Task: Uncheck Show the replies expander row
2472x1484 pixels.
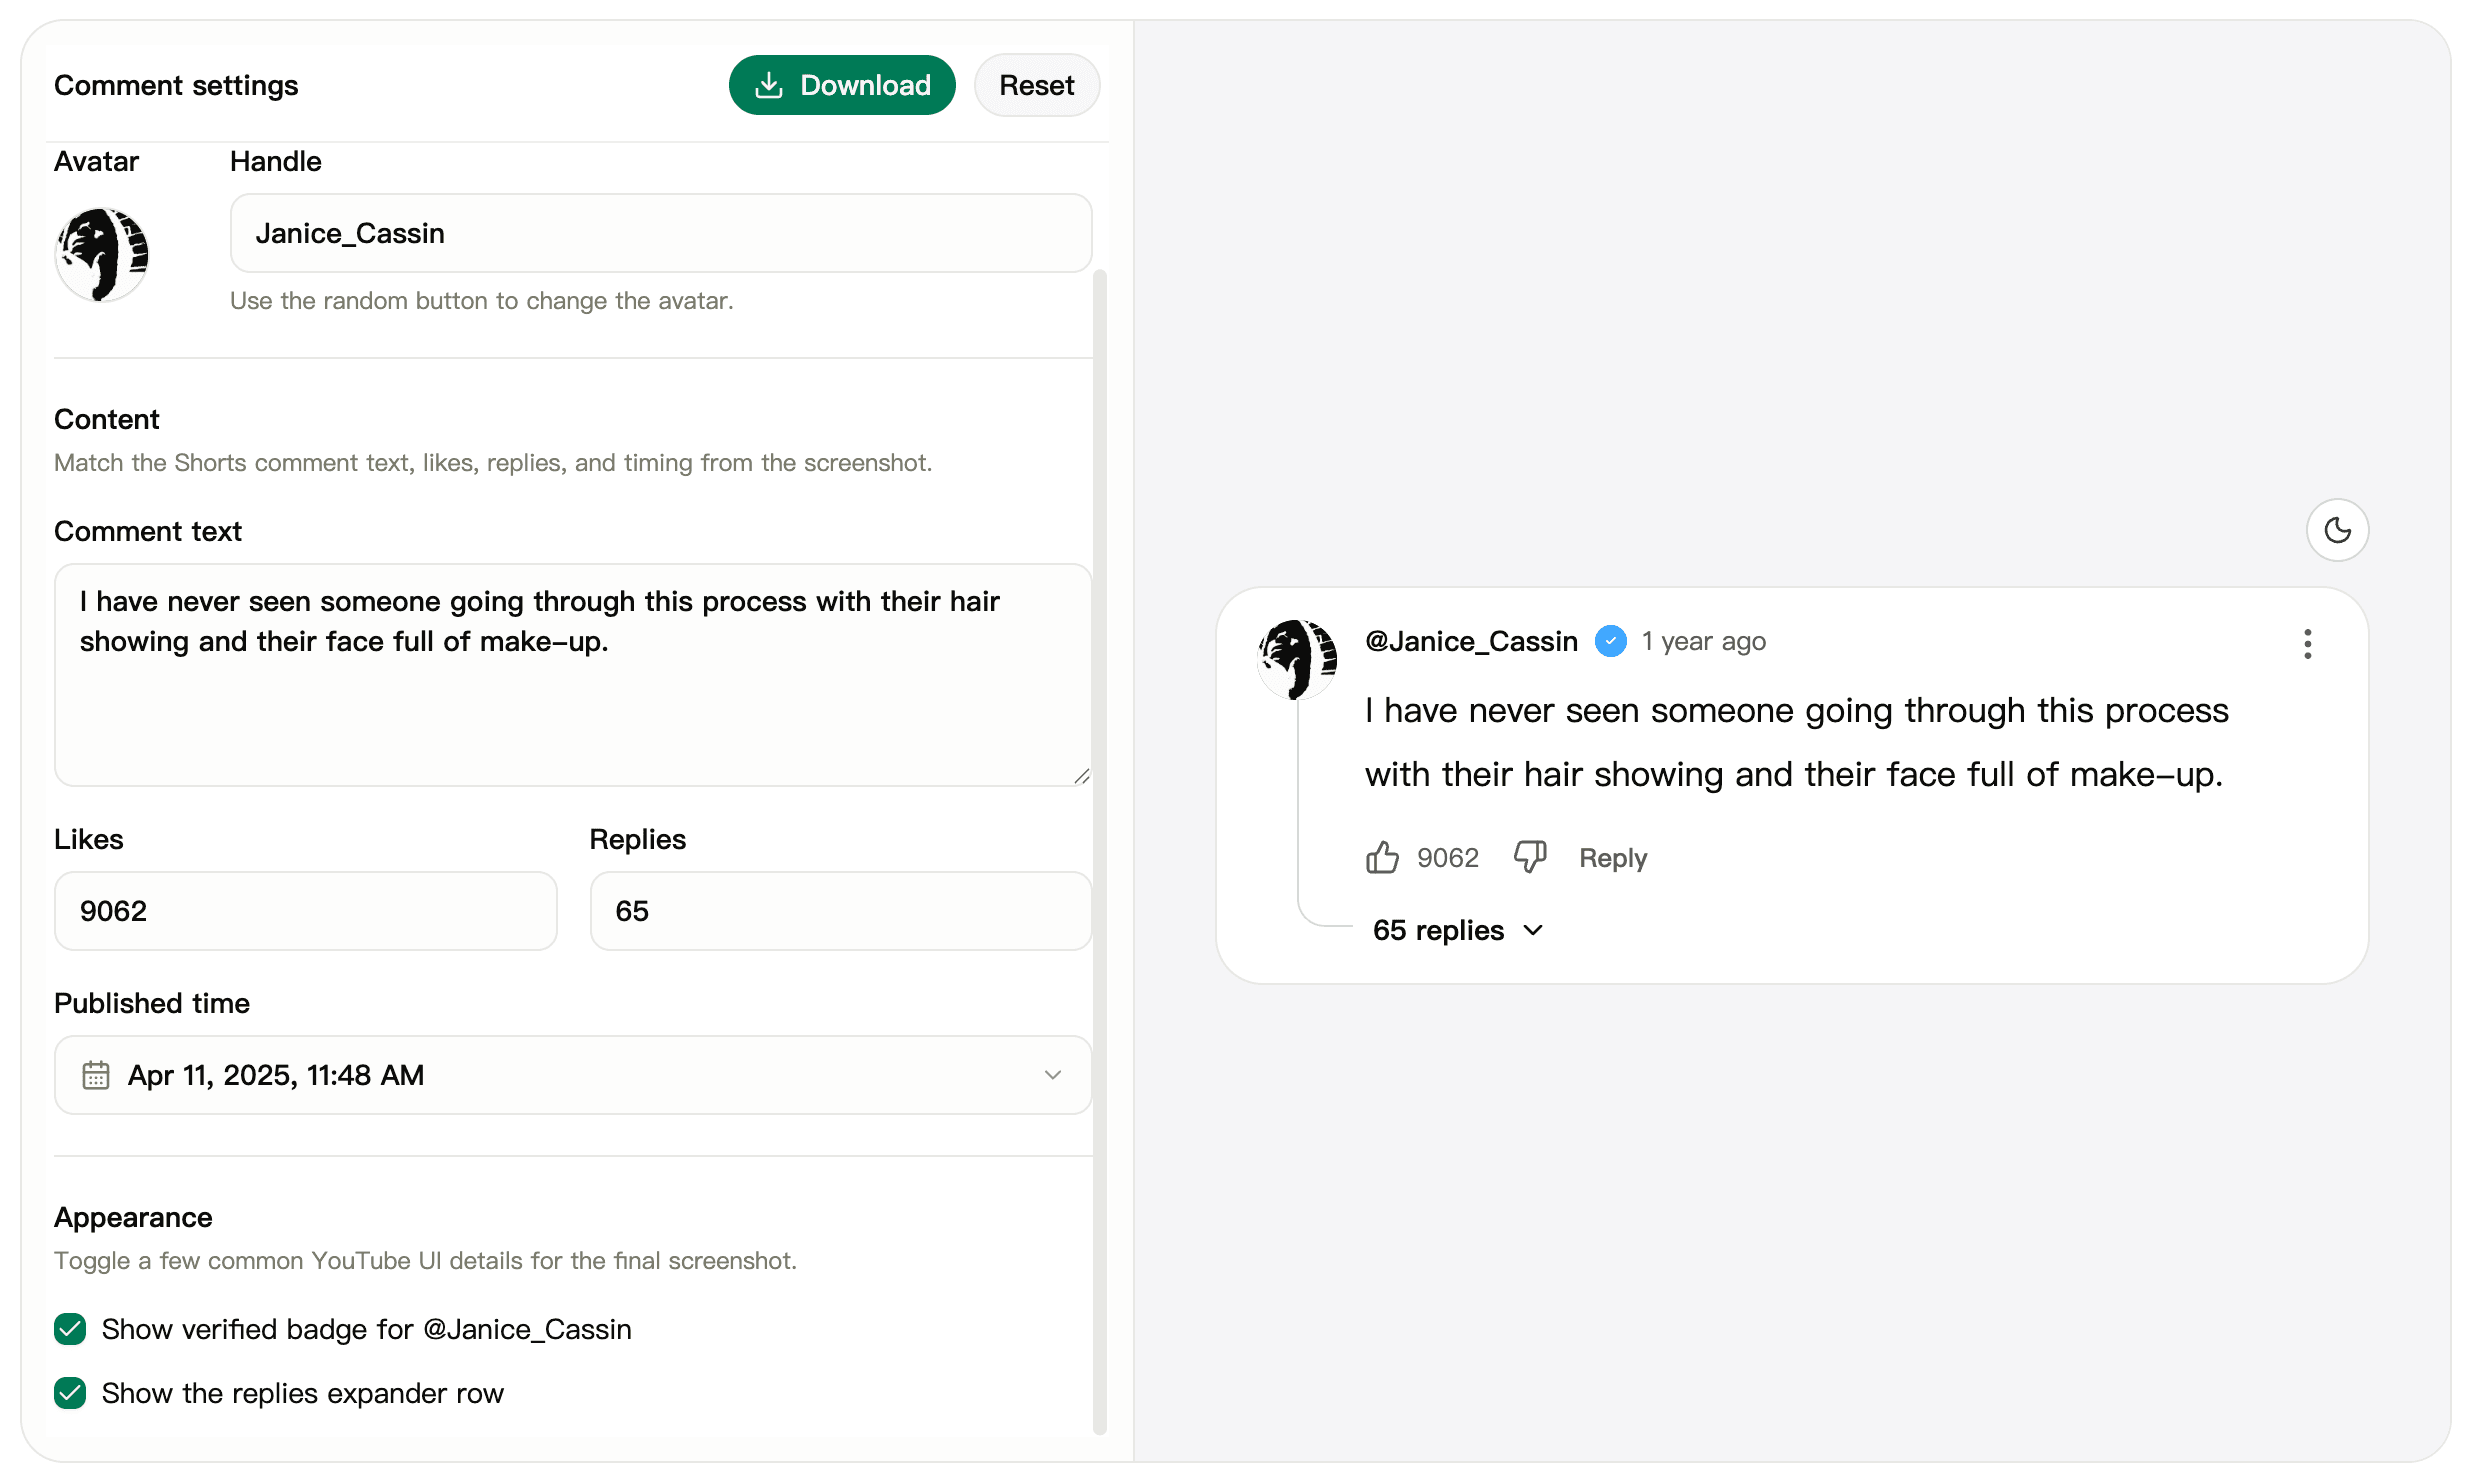Action: pyautogui.click(x=70, y=1393)
